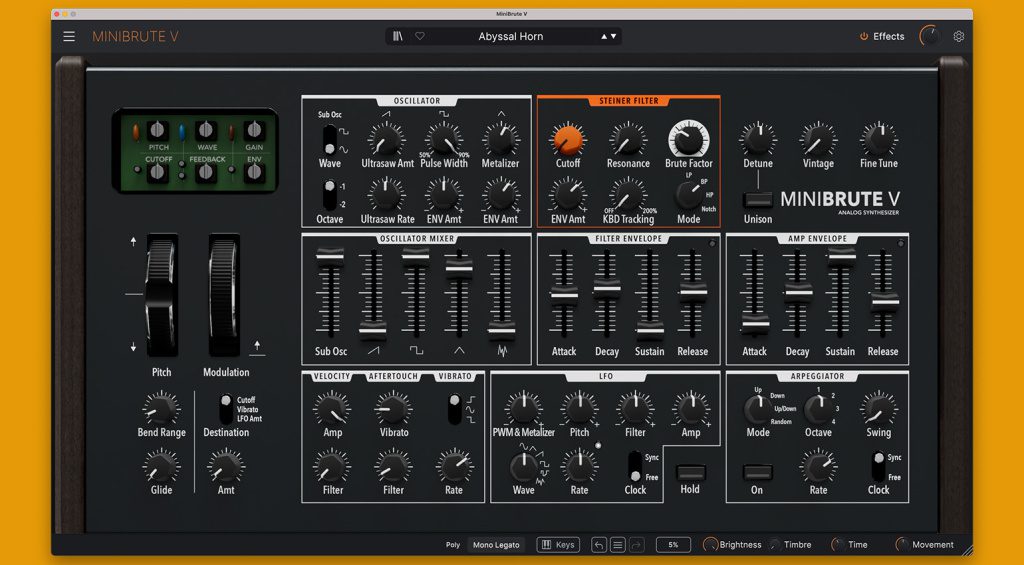Viewport: 1024px width, 565px height.
Task: Click the Resonance knob
Action: pyautogui.click(x=628, y=140)
